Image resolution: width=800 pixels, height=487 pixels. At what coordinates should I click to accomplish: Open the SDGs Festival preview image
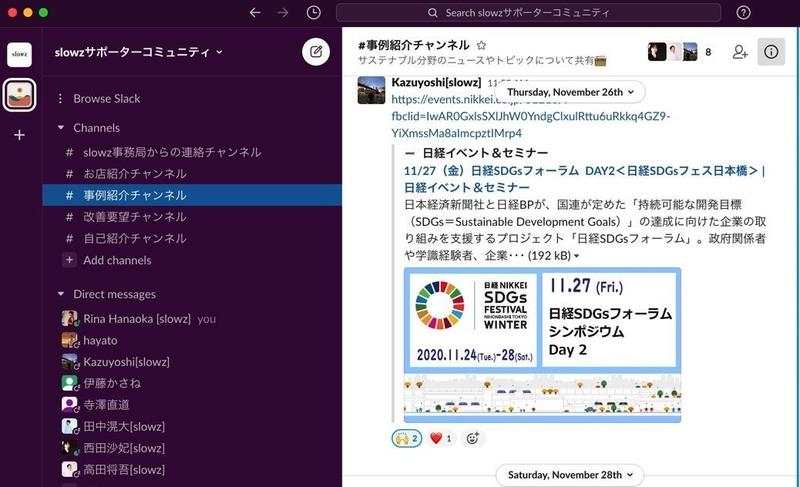[542, 345]
